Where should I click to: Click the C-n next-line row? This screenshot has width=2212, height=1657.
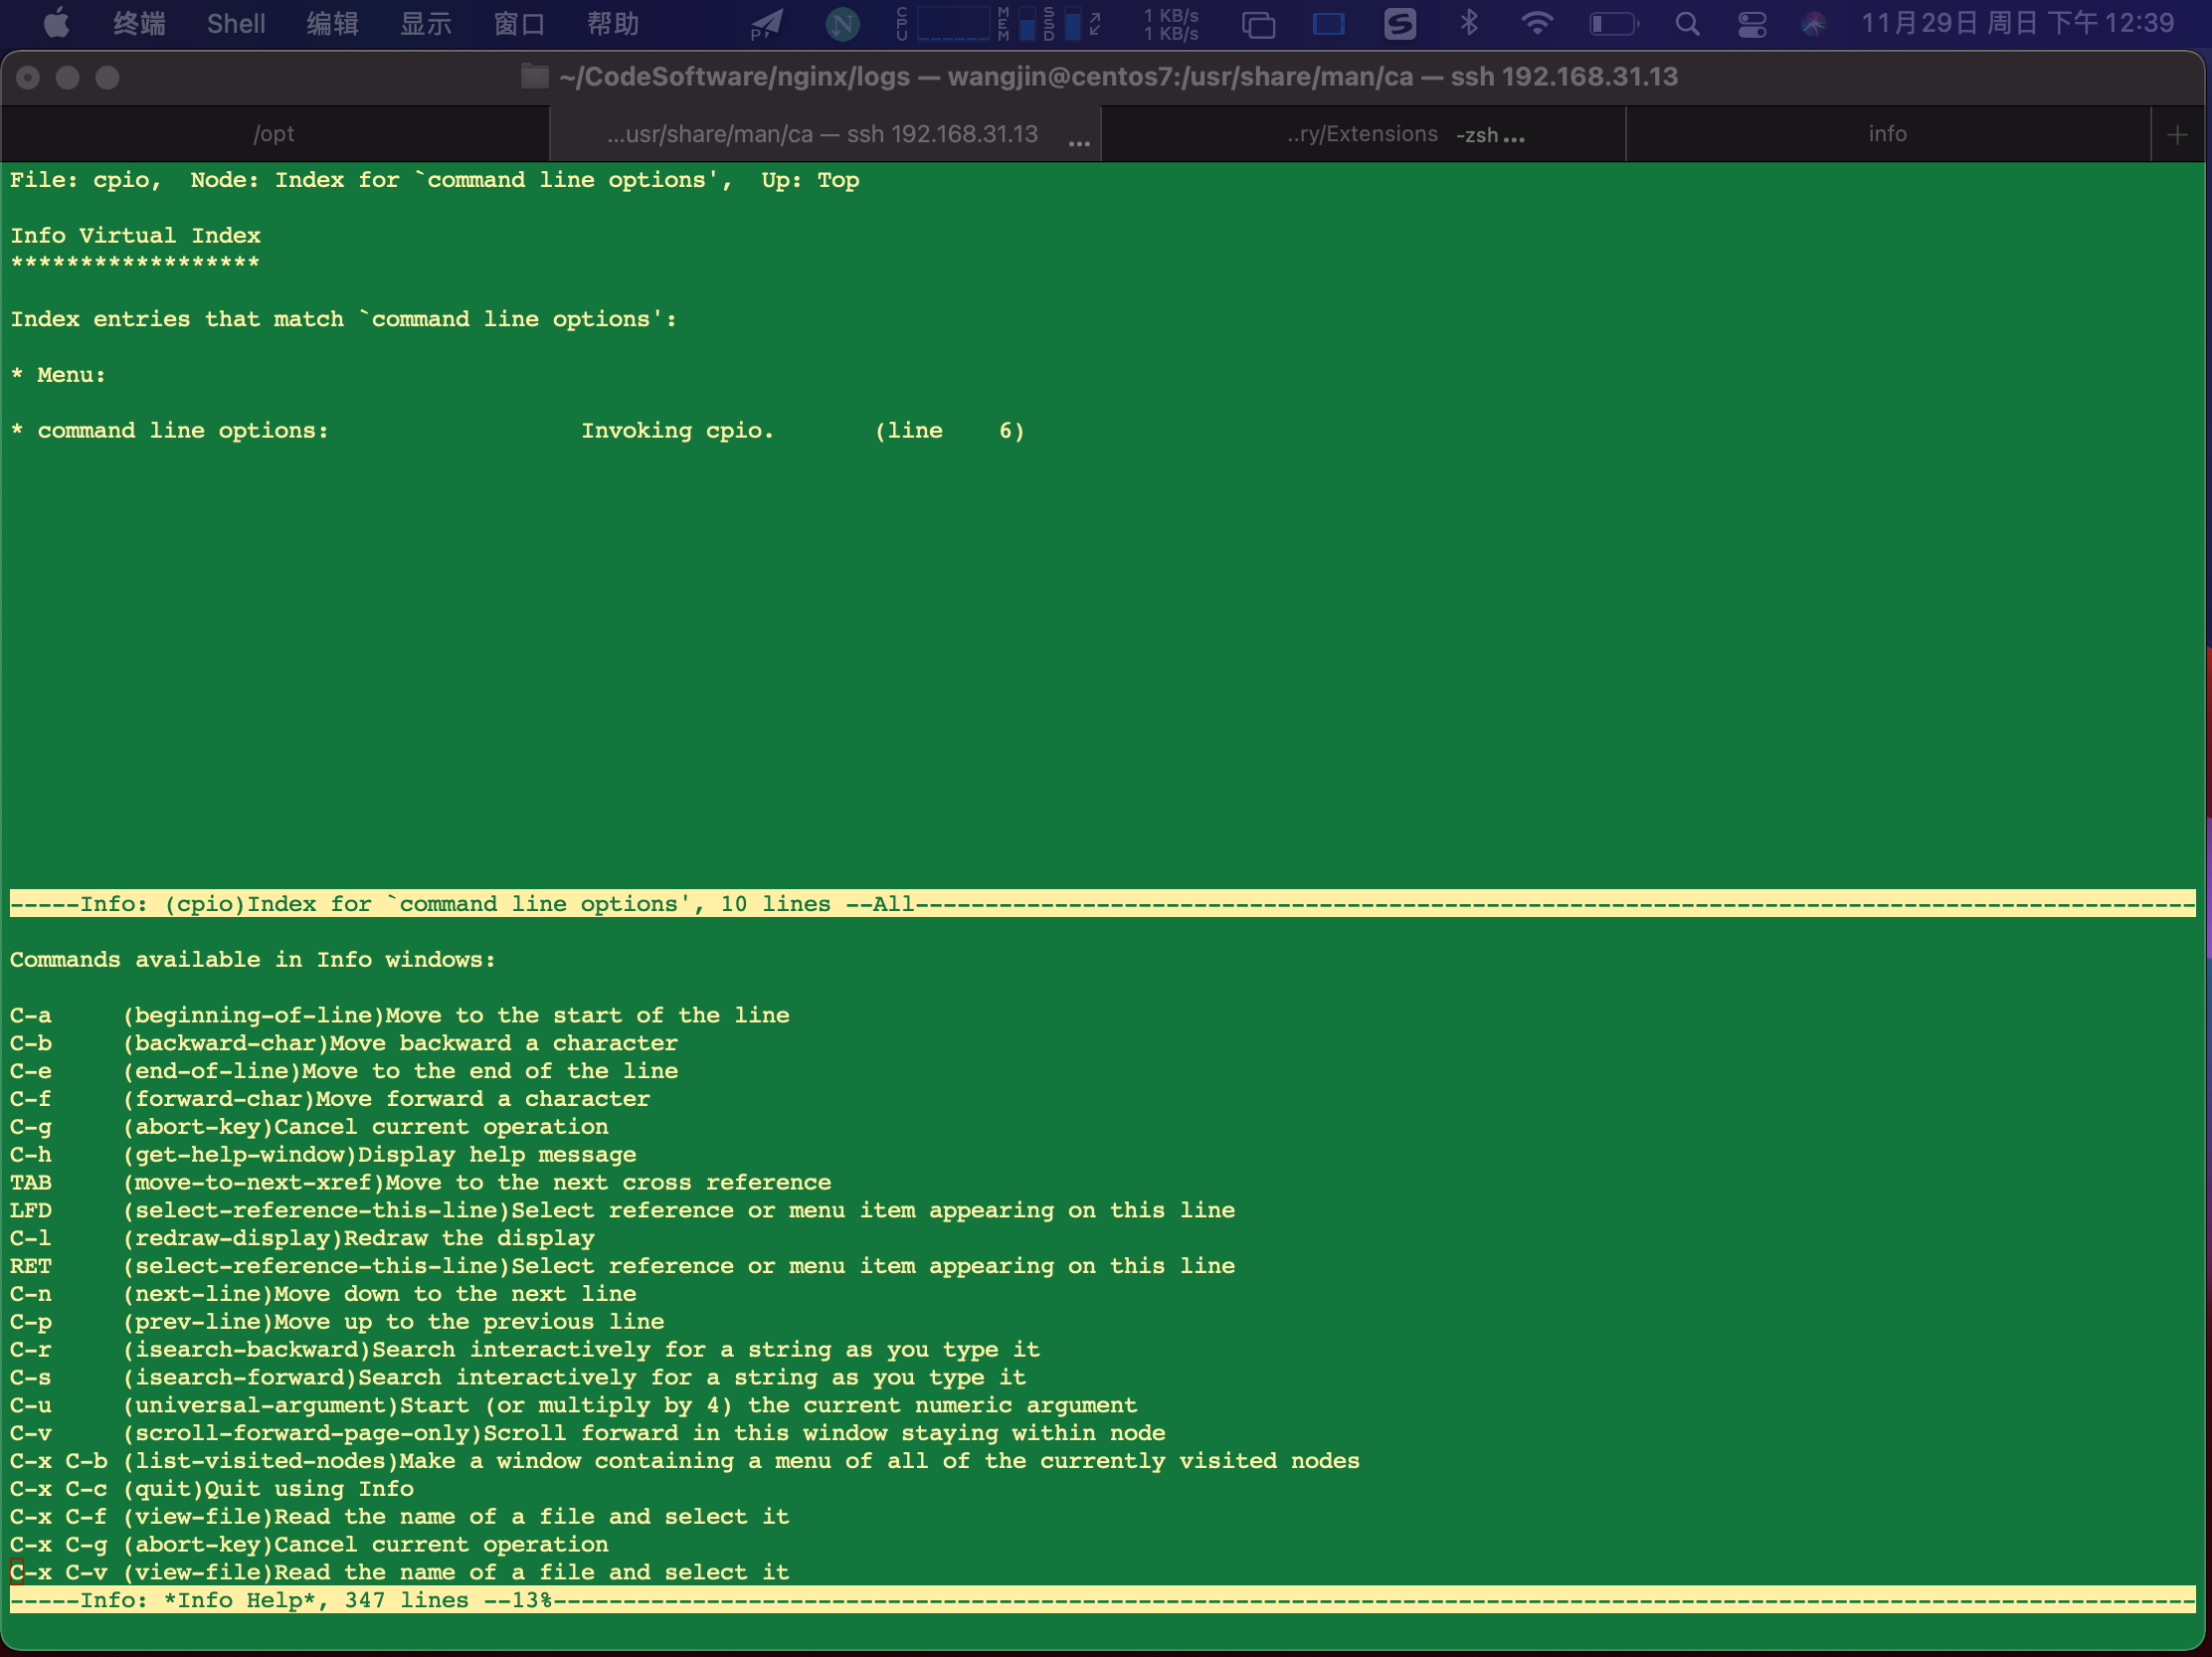pos(323,1293)
